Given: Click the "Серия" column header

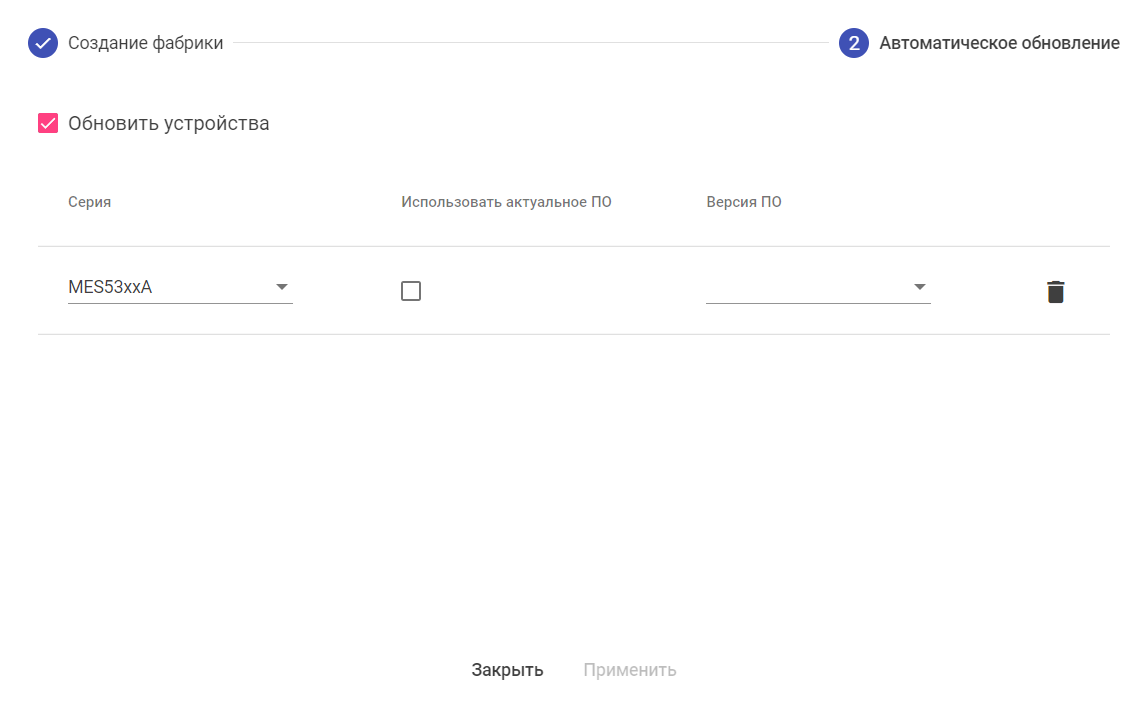Looking at the screenshot, I should (90, 202).
